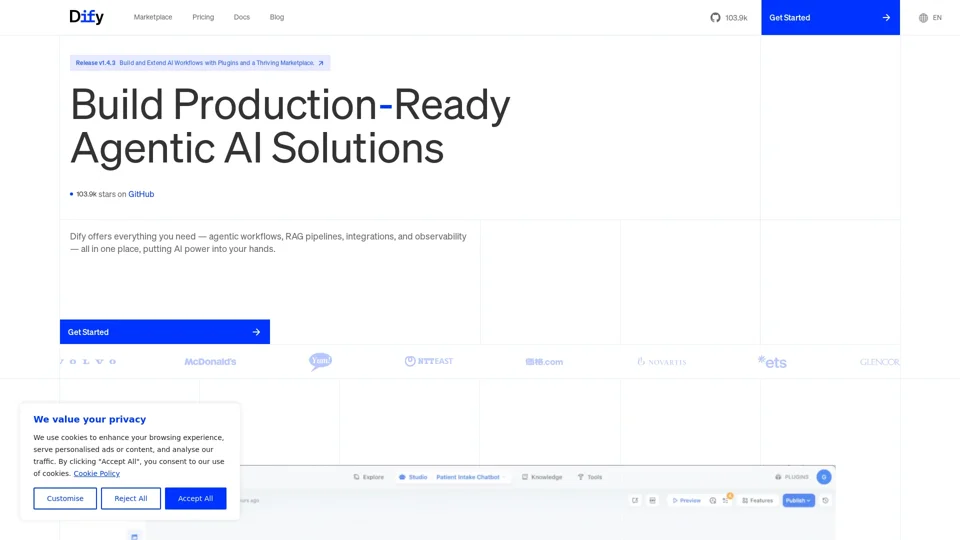The height and width of the screenshot is (540, 960).
Task: Accept all cookies
Action: pos(195,498)
